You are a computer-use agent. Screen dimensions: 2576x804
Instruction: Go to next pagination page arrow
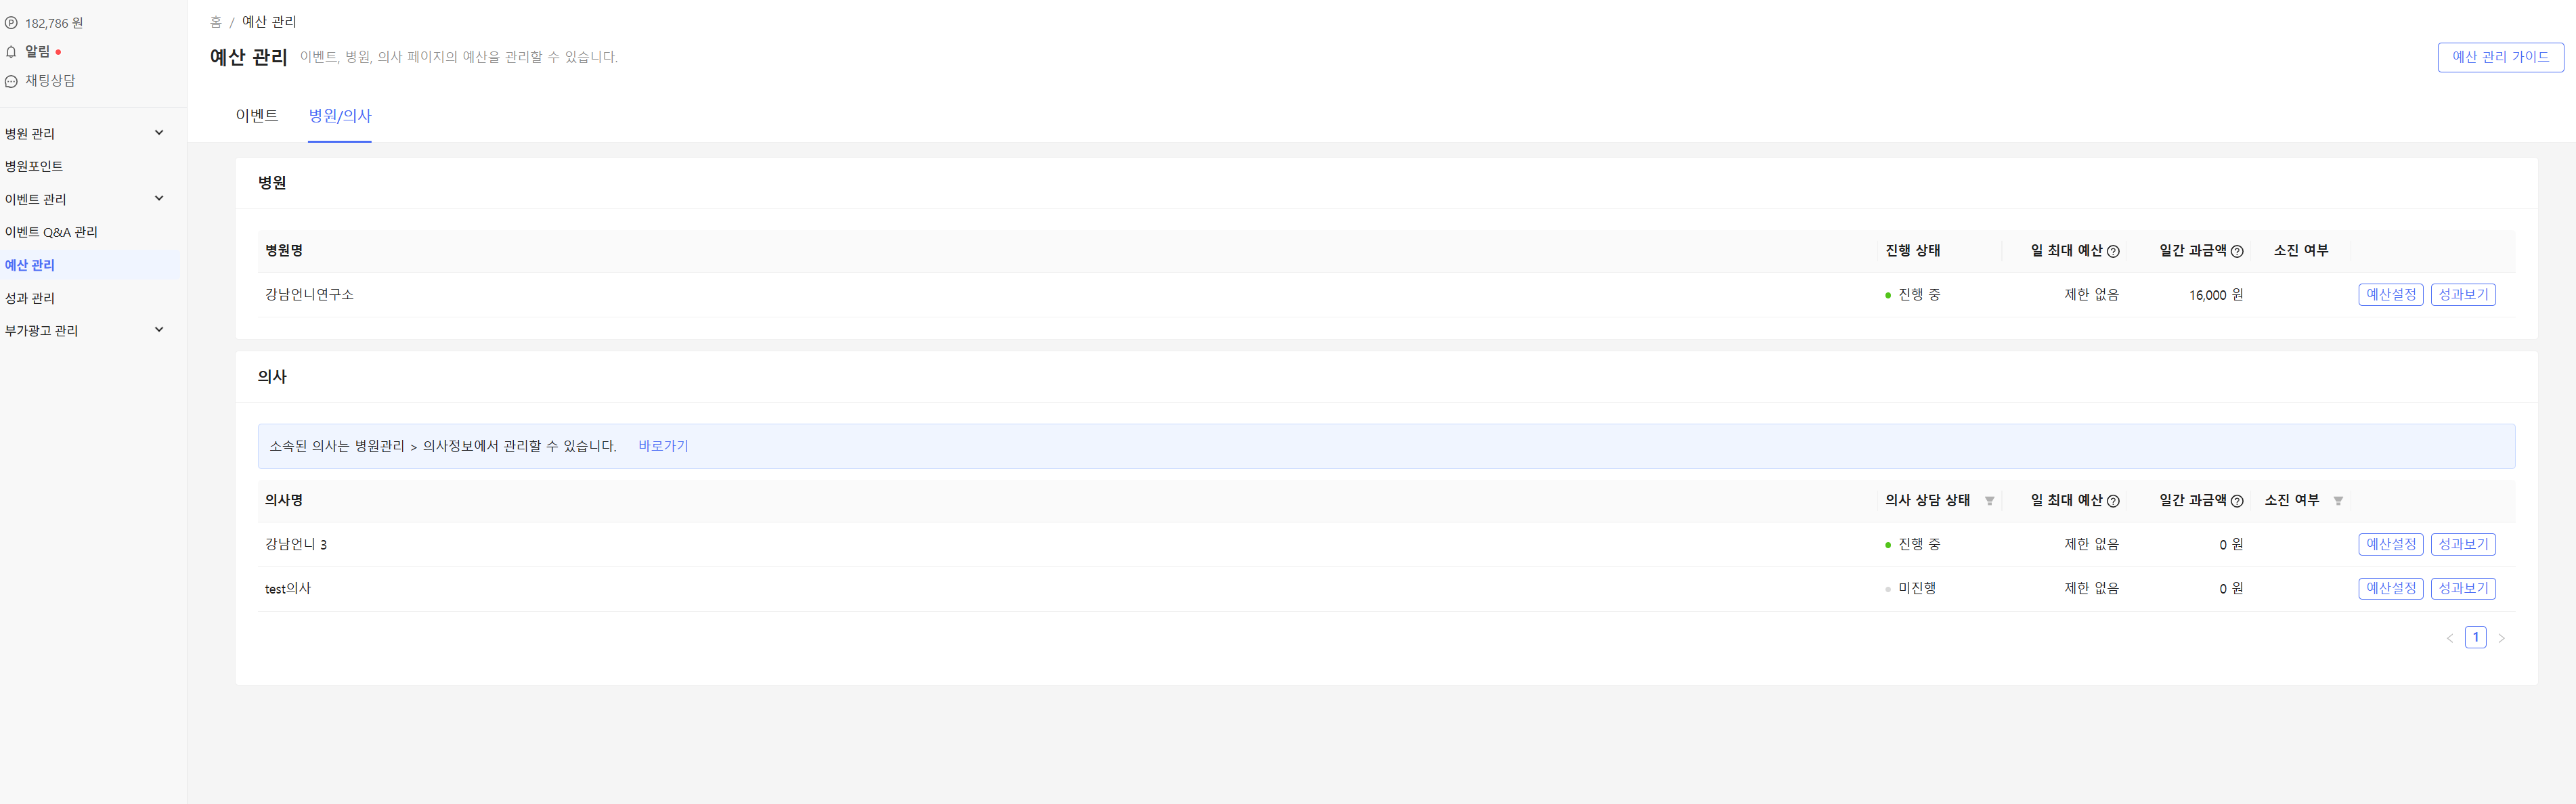point(2501,638)
